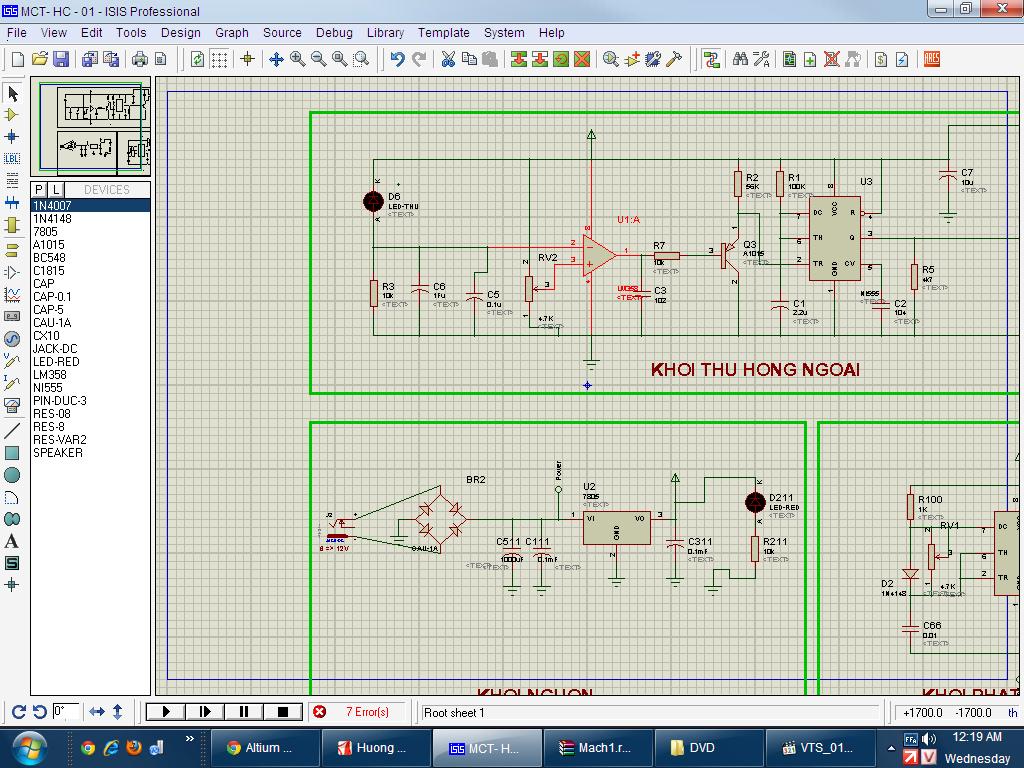This screenshot has height=768, width=1024.
Task: Click the ARES netlist transfer icon
Action: click(x=931, y=60)
